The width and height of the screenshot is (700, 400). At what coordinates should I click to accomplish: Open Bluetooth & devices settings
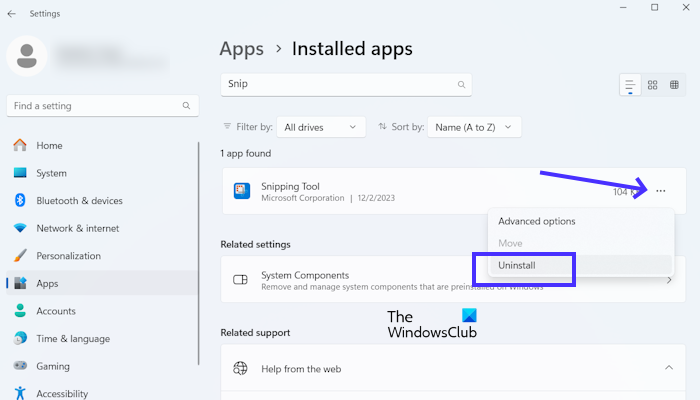point(79,201)
